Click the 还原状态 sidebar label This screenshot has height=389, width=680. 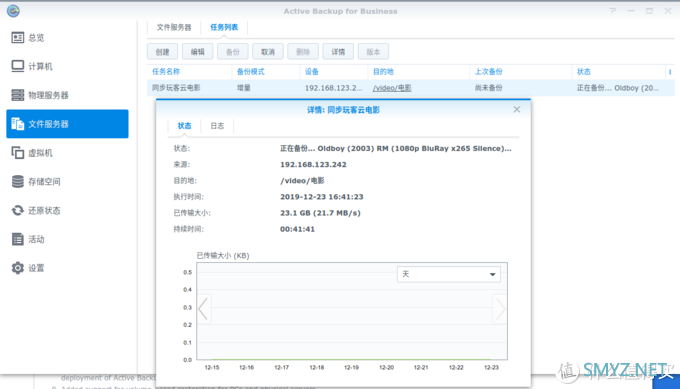tap(44, 210)
